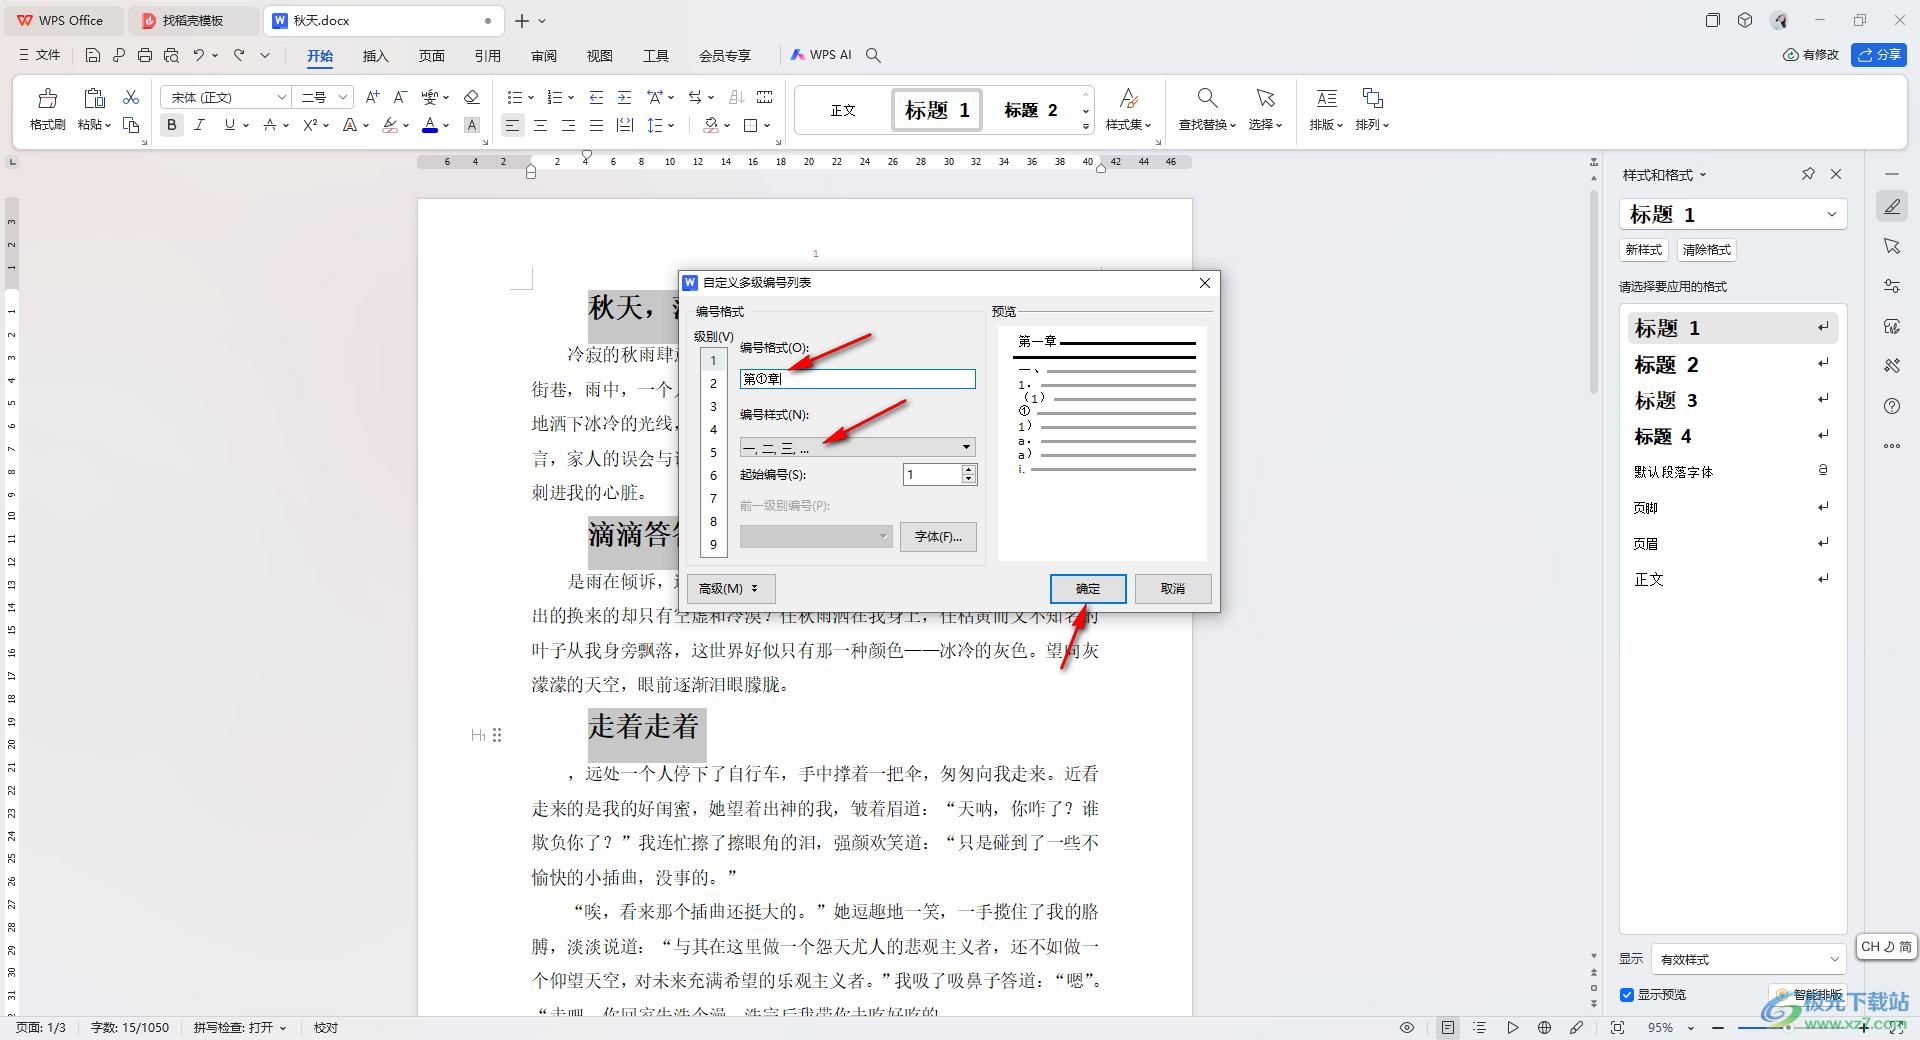
Task: Click the Cut scissors icon
Action: click(131, 97)
